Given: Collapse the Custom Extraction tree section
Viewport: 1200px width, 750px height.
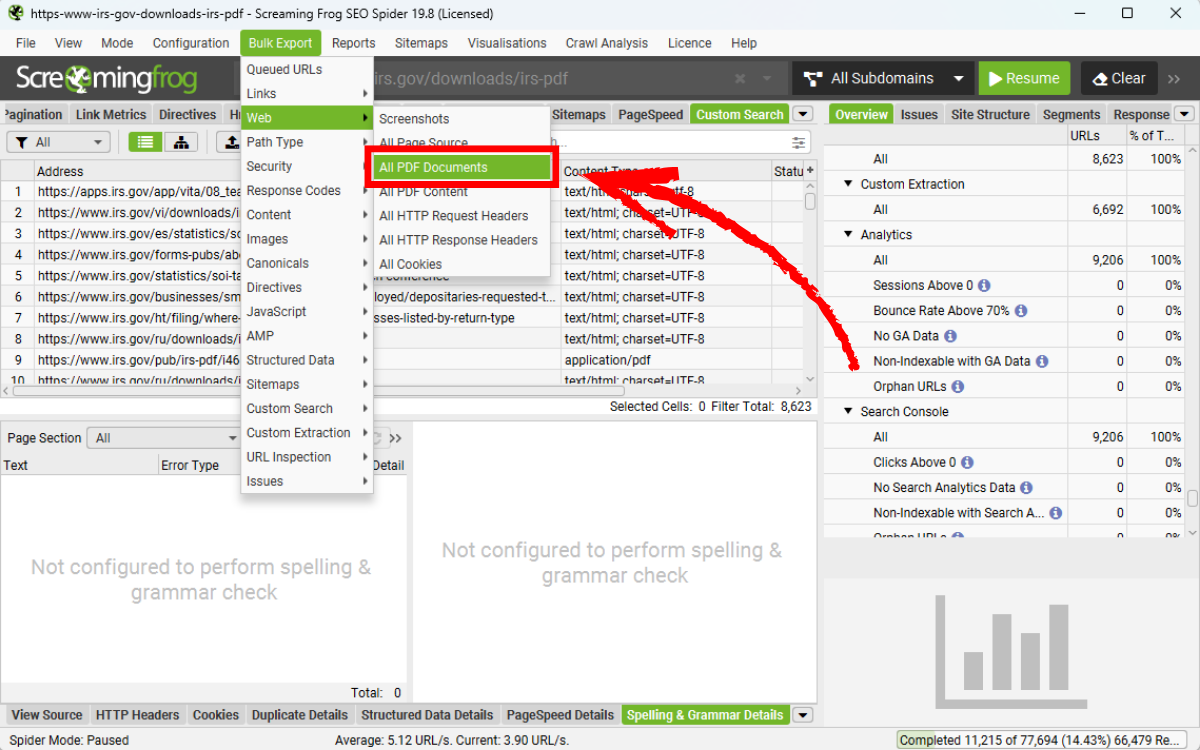Looking at the screenshot, I should tap(849, 184).
